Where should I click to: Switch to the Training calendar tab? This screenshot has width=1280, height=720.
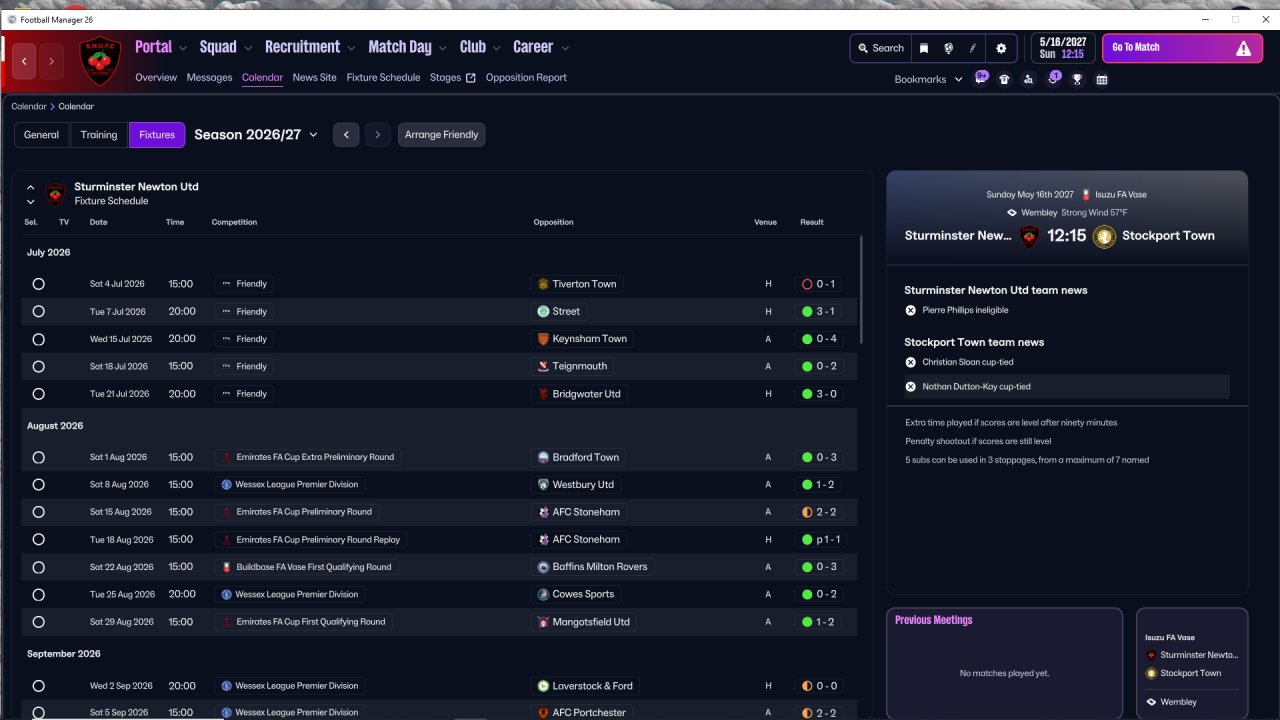pyautogui.click(x=99, y=135)
